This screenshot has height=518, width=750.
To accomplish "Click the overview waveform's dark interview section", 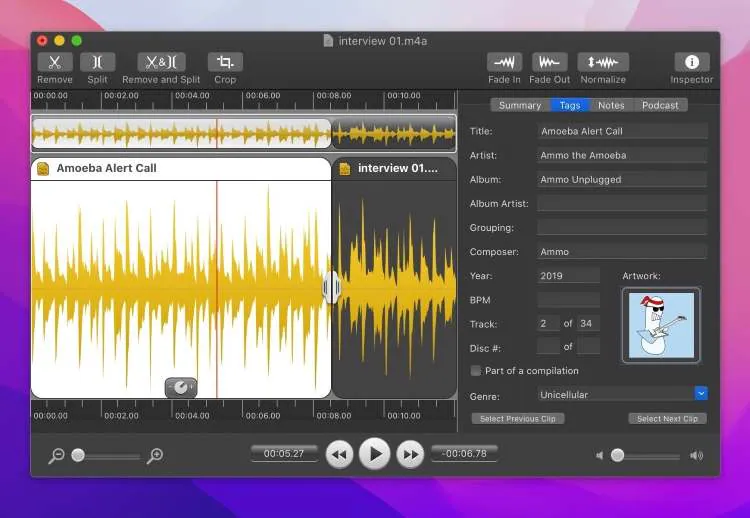I will tap(394, 133).
